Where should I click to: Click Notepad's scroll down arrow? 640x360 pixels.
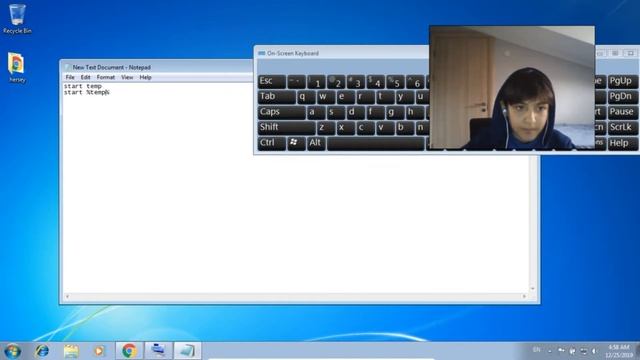(x=533, y=289)
